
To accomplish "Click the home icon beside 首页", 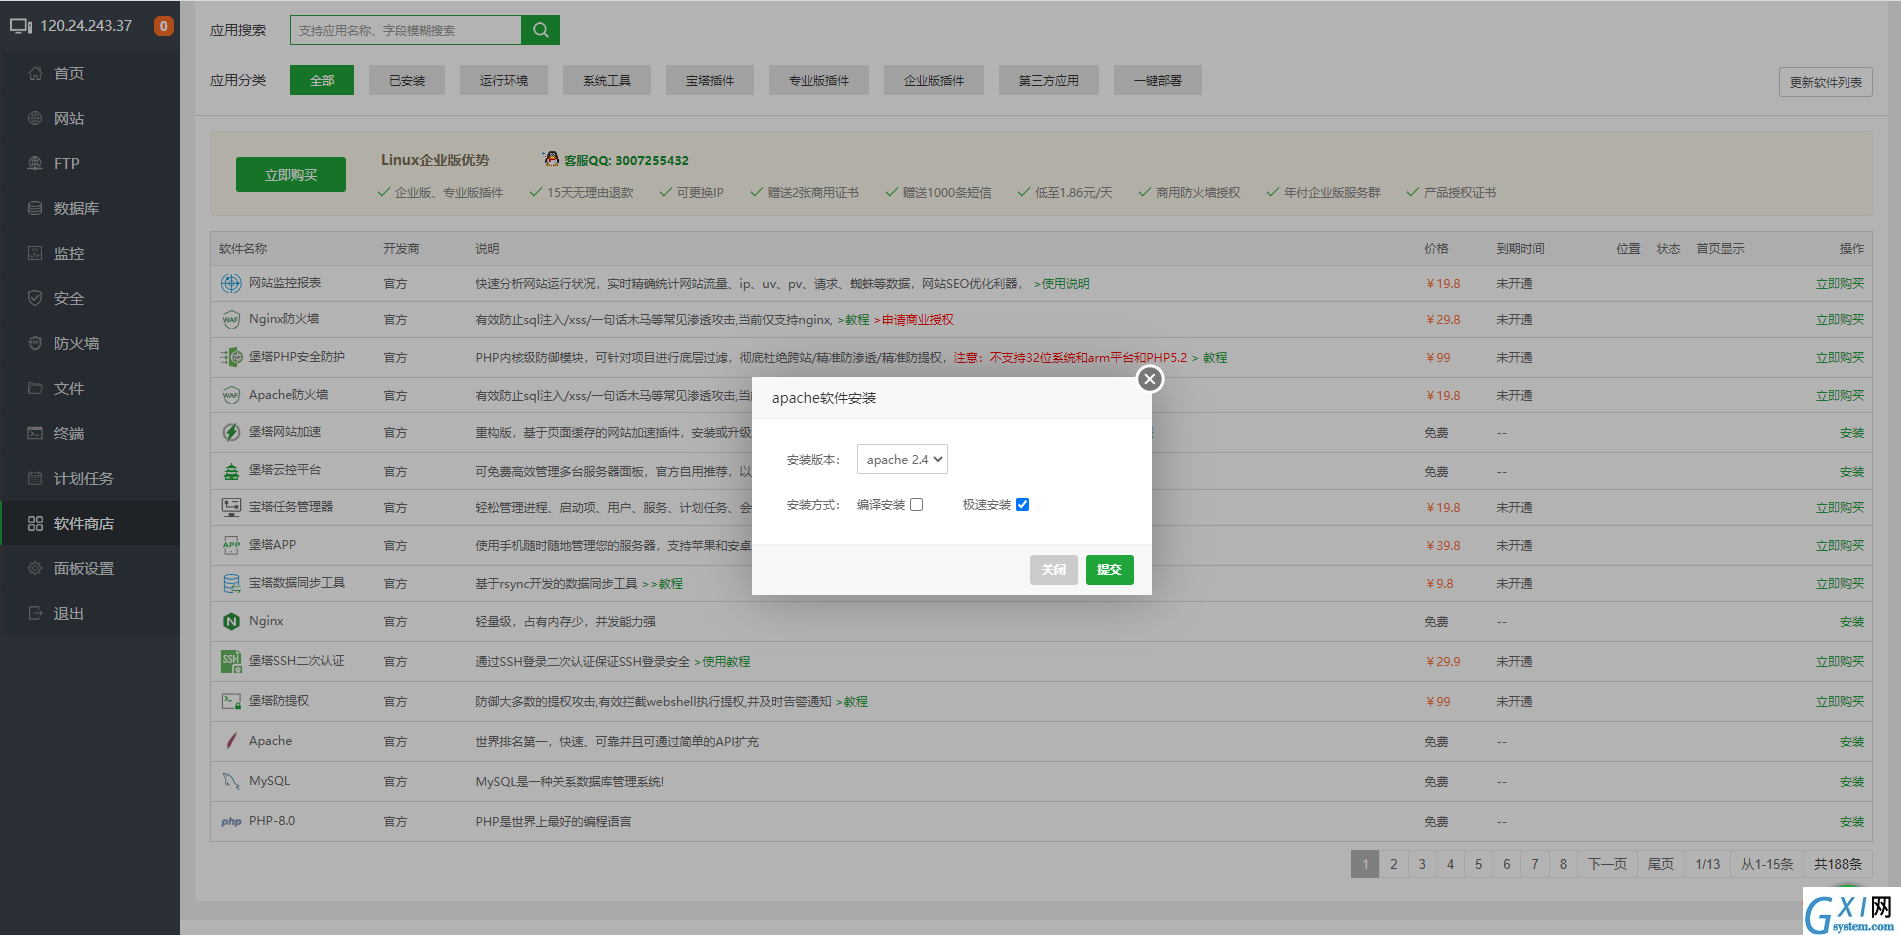I will (x=35, y=73).
